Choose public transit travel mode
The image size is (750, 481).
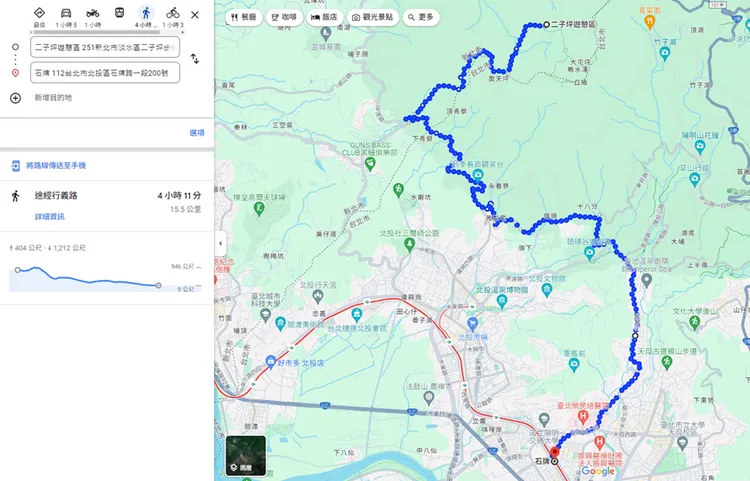click(120, 12)
